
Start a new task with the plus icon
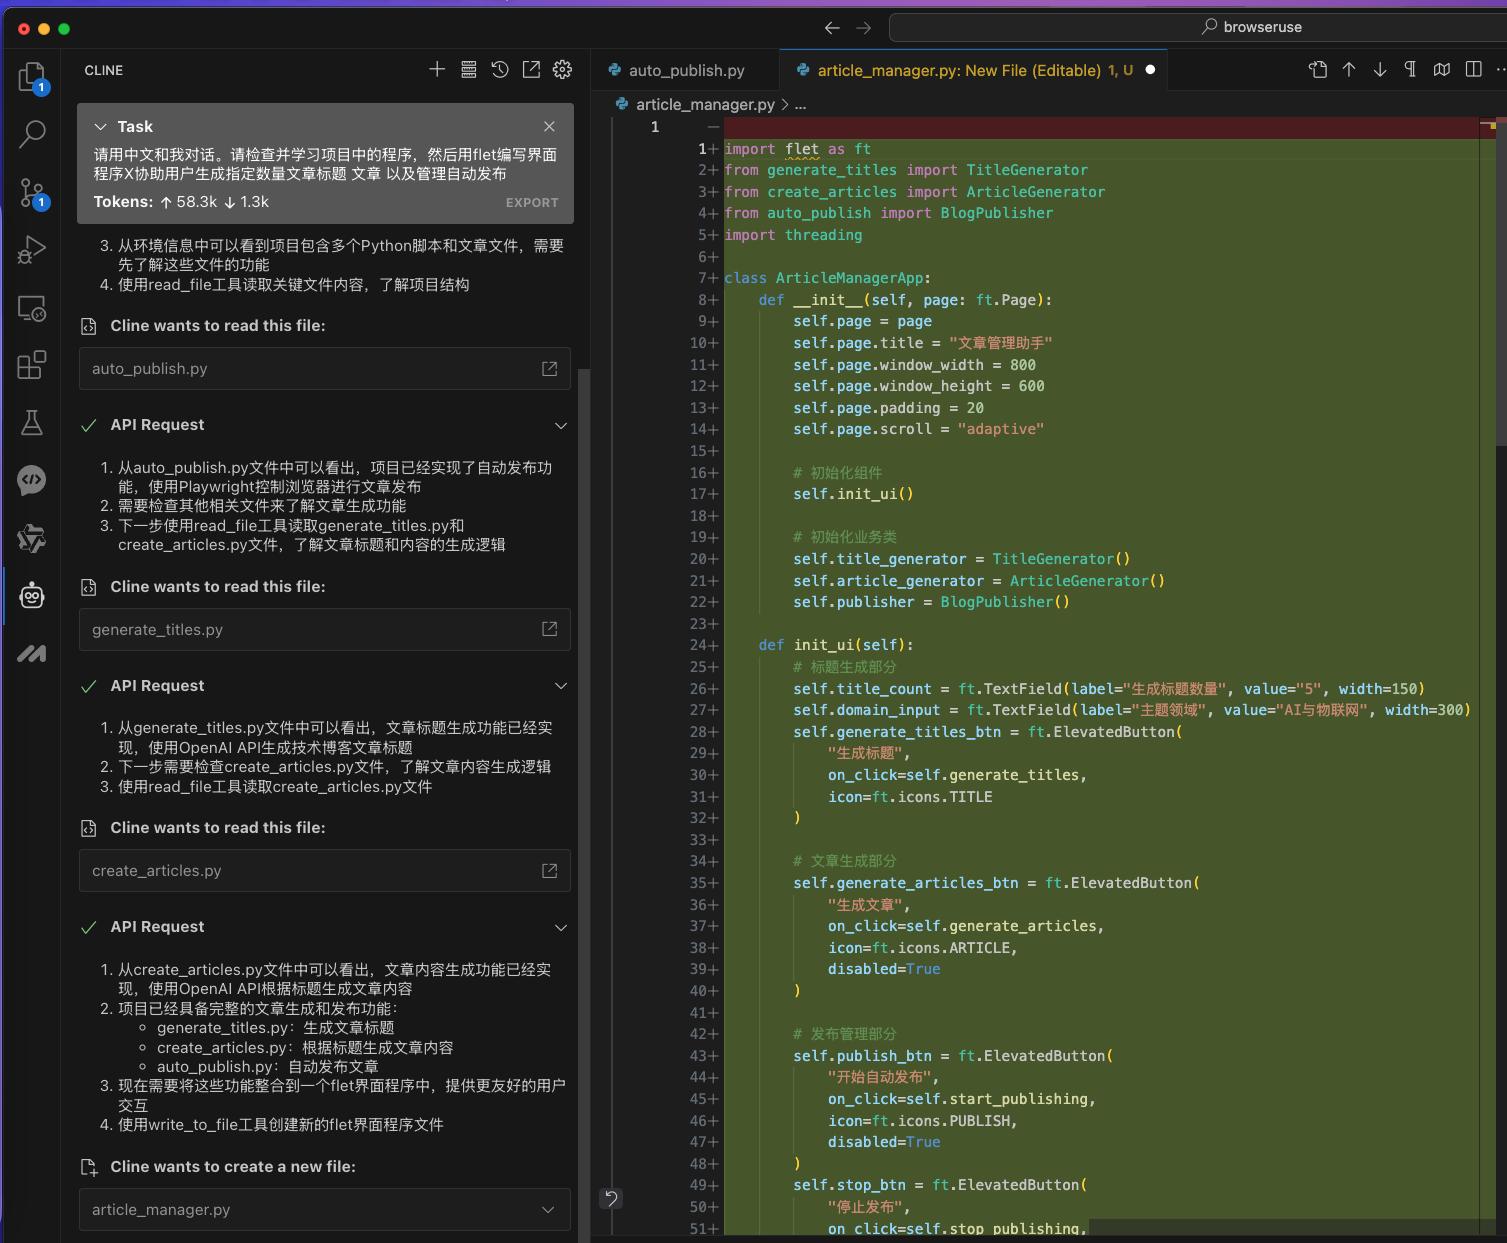[x=437, y=70]
